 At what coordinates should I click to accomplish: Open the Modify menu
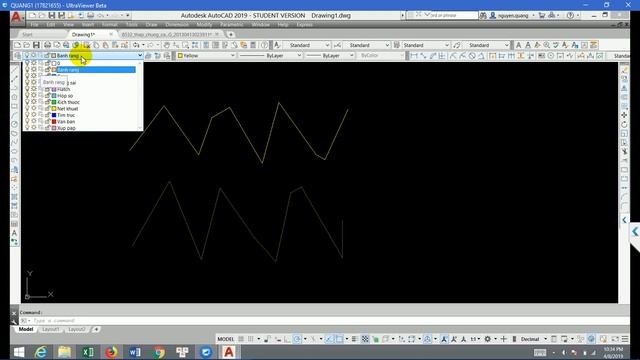click(x=204, y=25)
